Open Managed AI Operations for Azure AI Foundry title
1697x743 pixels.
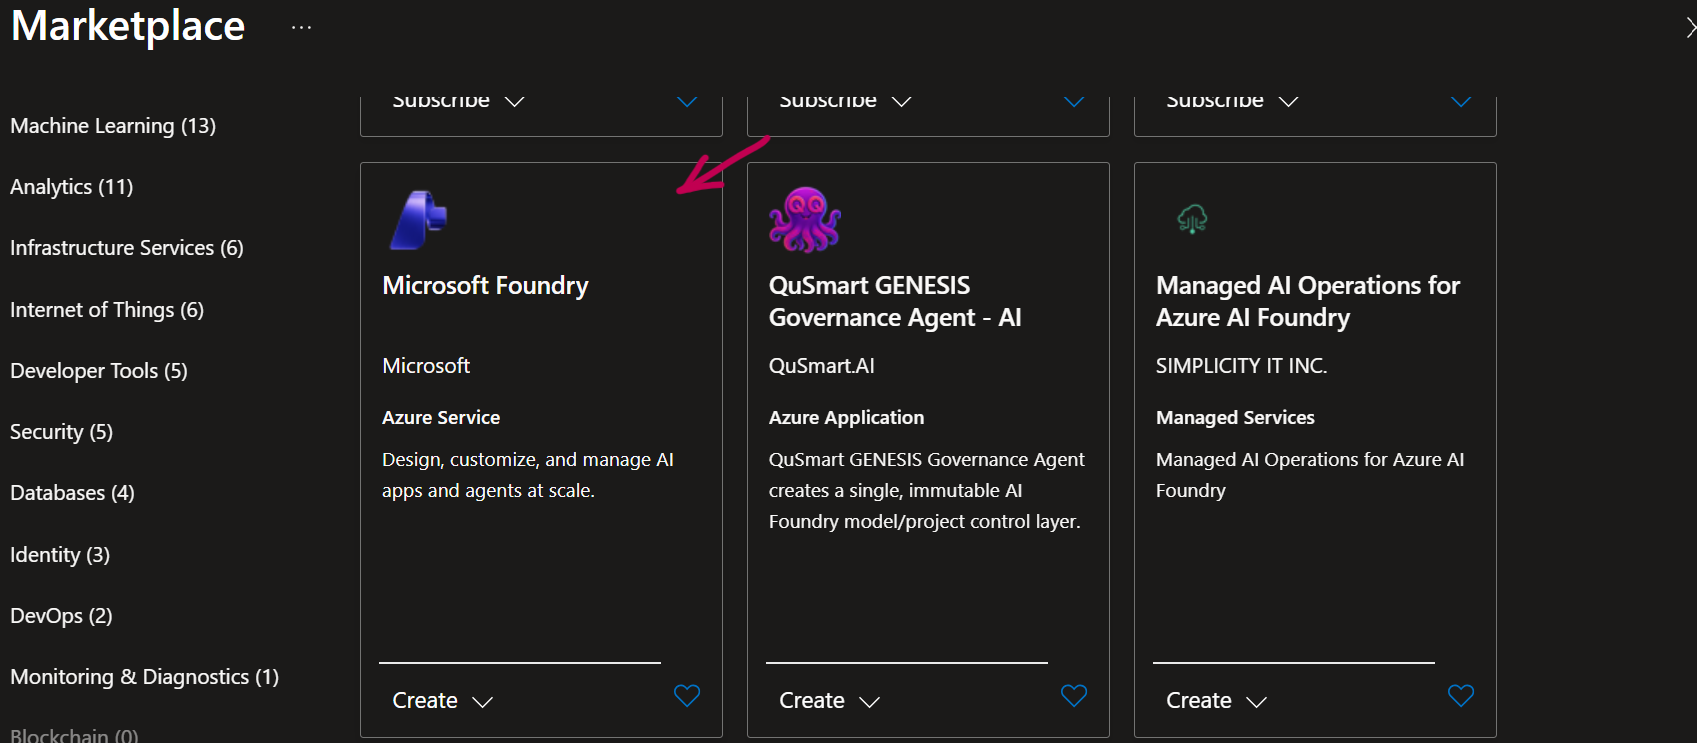pyautogui.click(x=1308, y=302)
